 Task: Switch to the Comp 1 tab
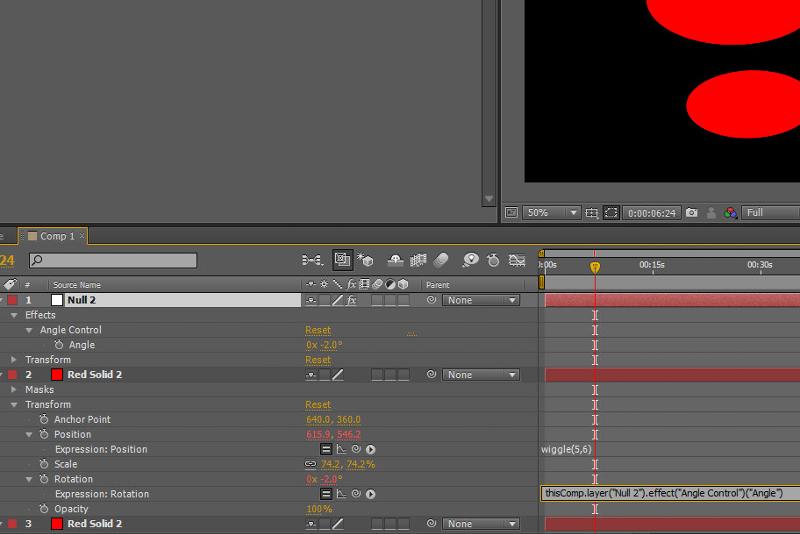click(x=57, y=236)
